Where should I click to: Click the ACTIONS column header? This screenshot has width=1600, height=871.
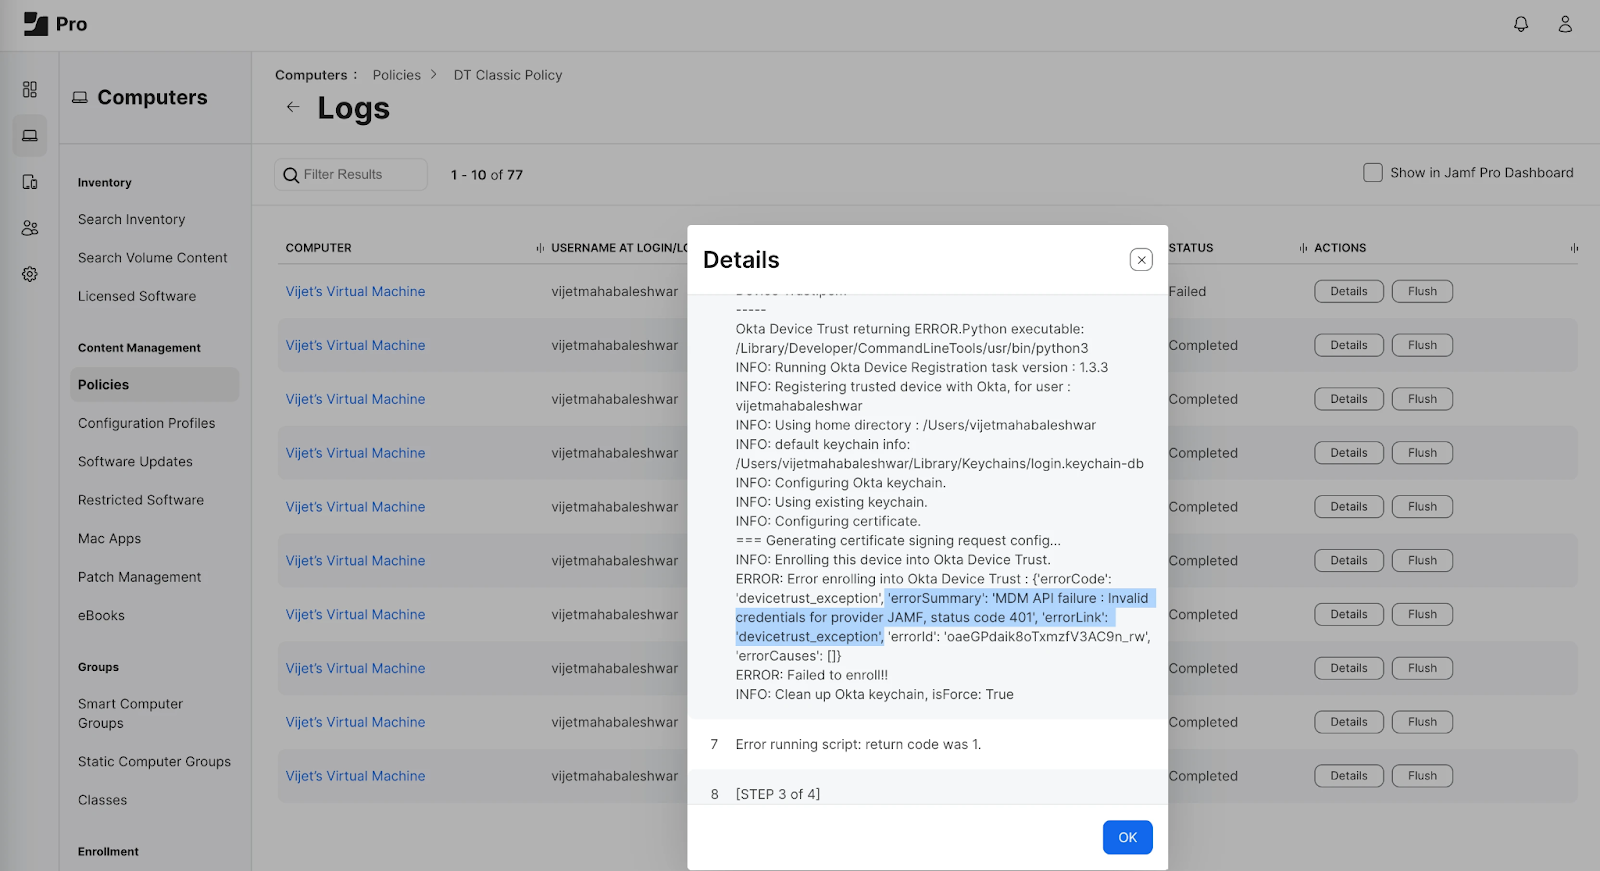pyautogui.click(x=1340, y=248)
